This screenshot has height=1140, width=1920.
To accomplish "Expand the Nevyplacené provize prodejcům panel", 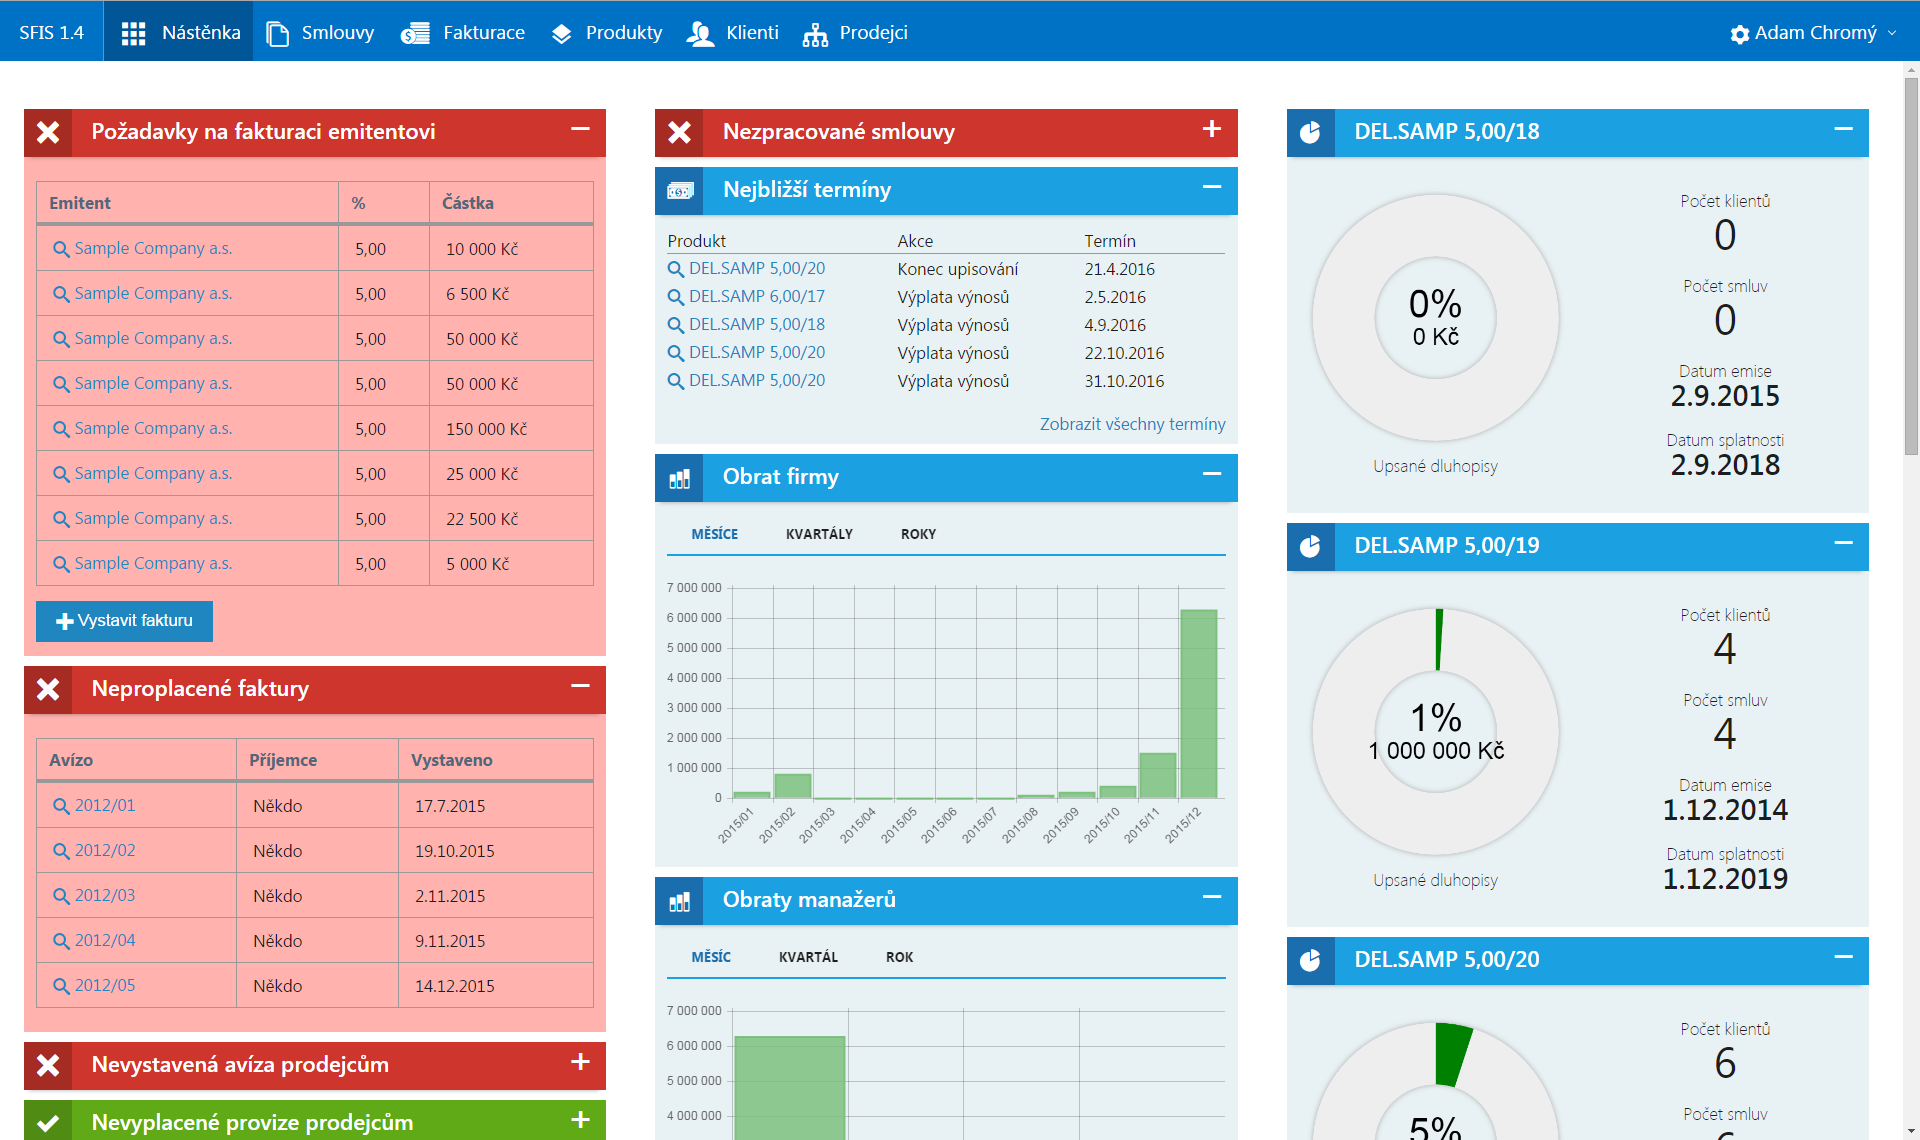I will coord(580,1120).
